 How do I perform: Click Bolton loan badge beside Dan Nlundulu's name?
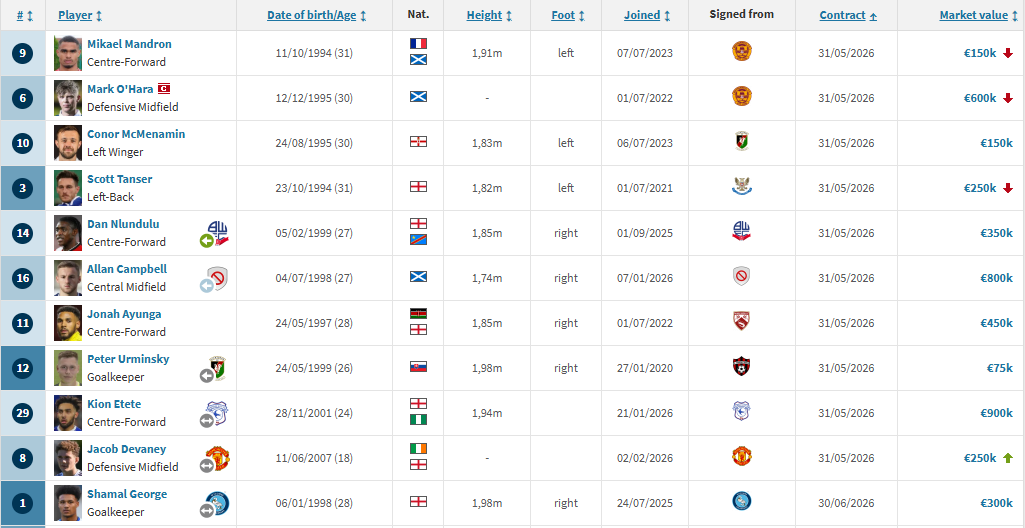214,234
